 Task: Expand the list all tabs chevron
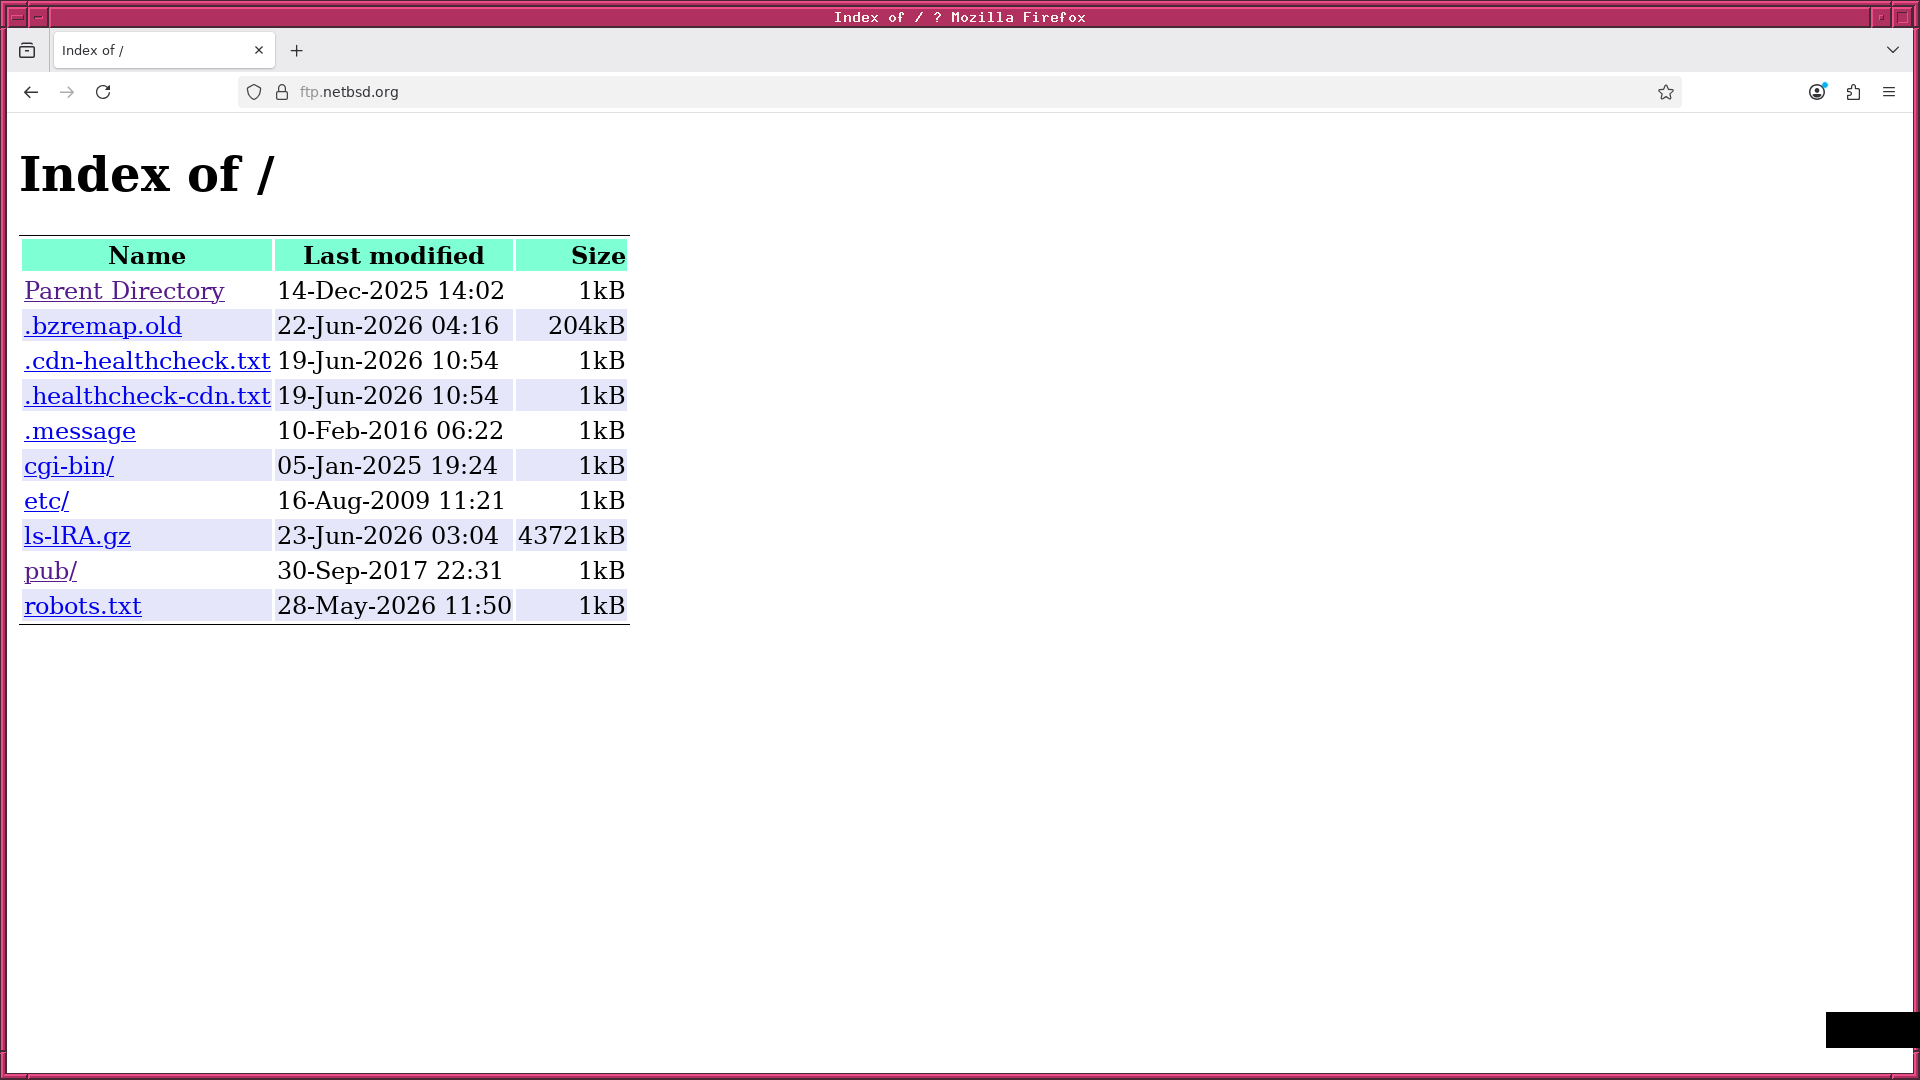pos(1893,50)
